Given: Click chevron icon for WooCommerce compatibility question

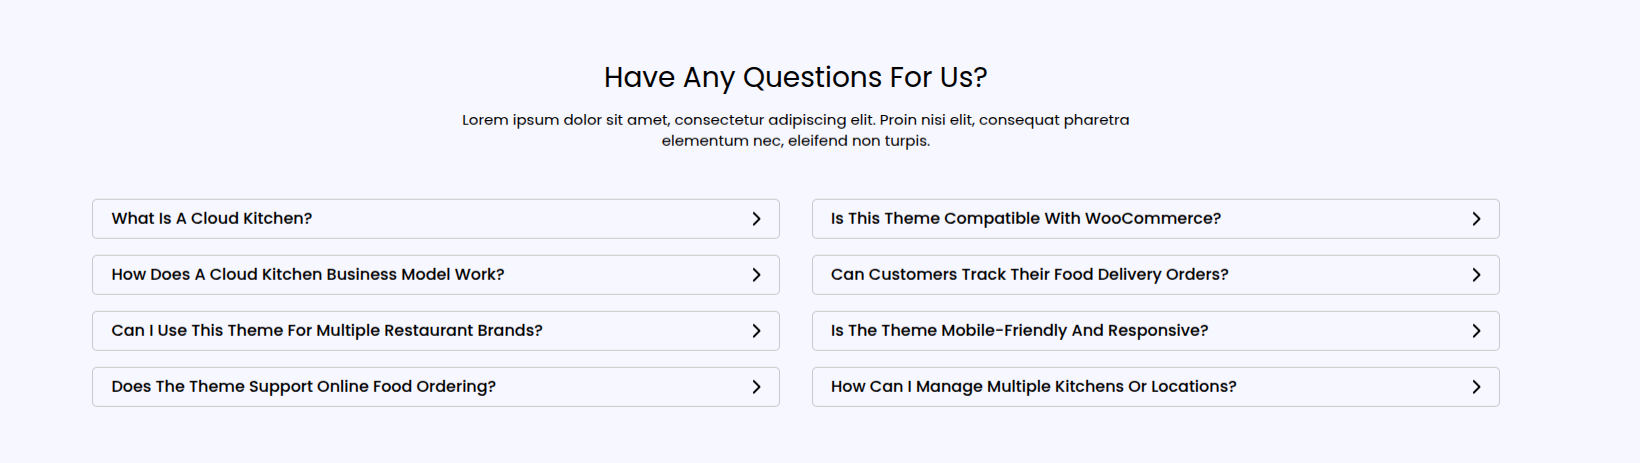Looking at the screenshot, I should point(1476,219).
